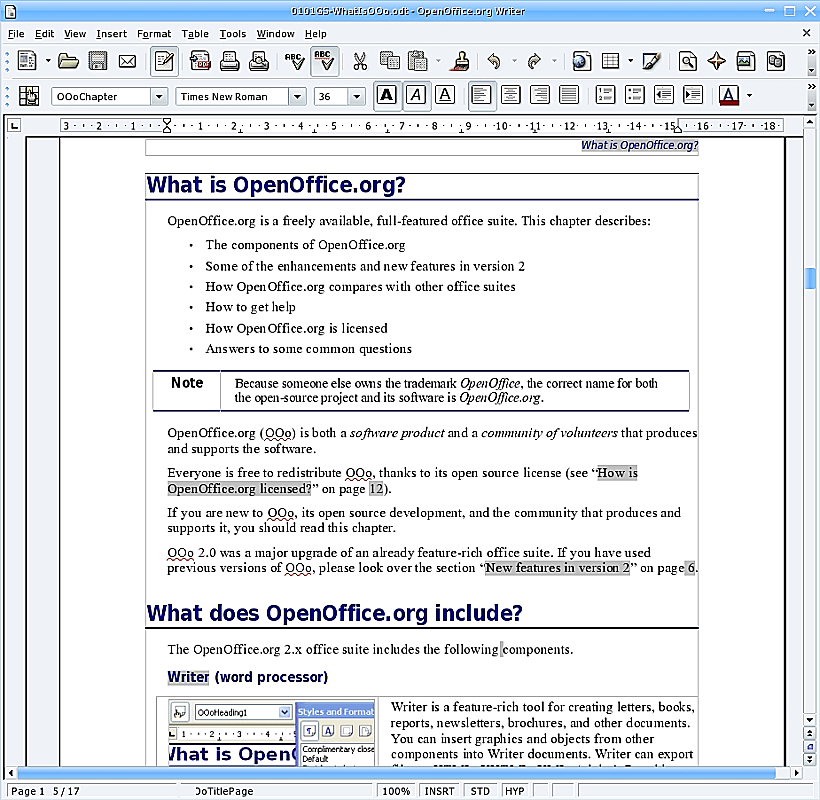Open the Export as PDF tool
820x800 pixels.
tap(200, 61)
